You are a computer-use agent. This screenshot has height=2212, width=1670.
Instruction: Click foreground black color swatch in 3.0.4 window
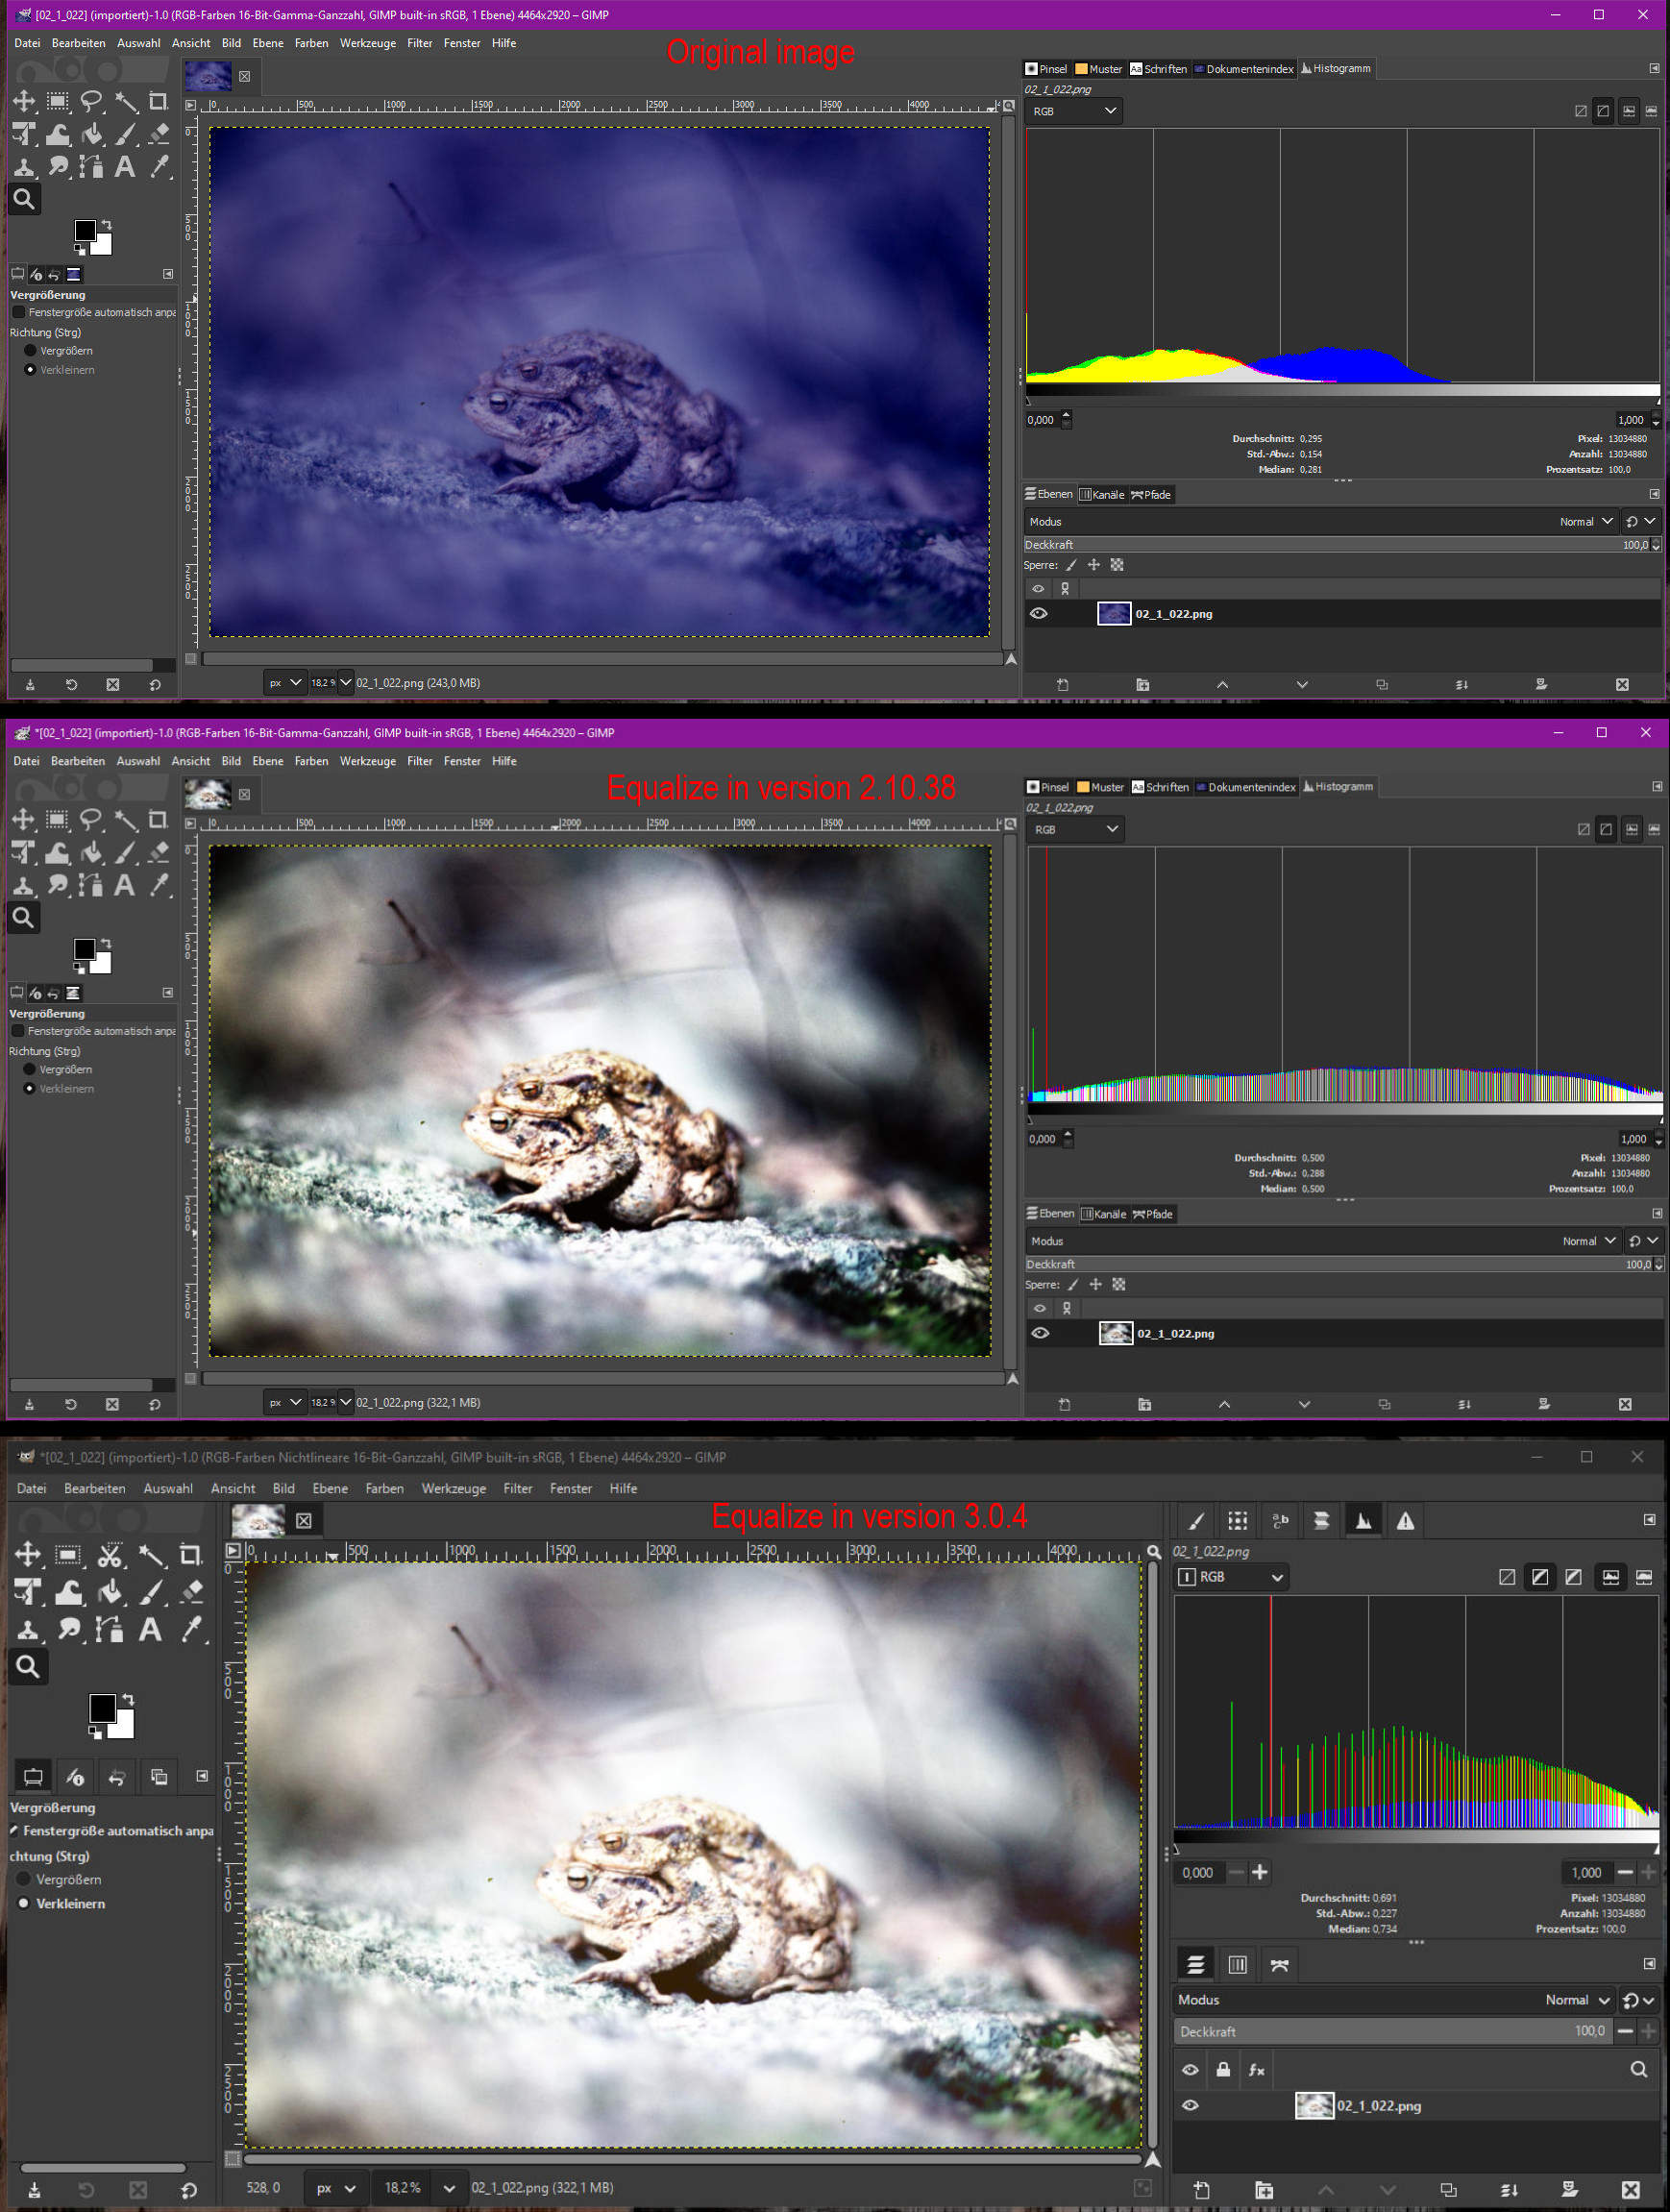click(102, 1708)
